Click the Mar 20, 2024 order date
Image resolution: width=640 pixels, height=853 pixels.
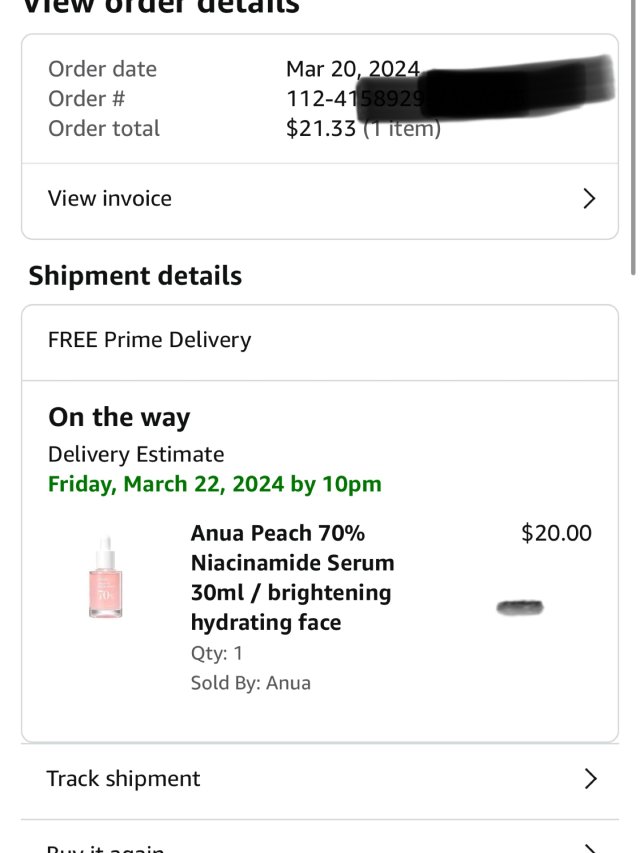click(x=353, y=69)
